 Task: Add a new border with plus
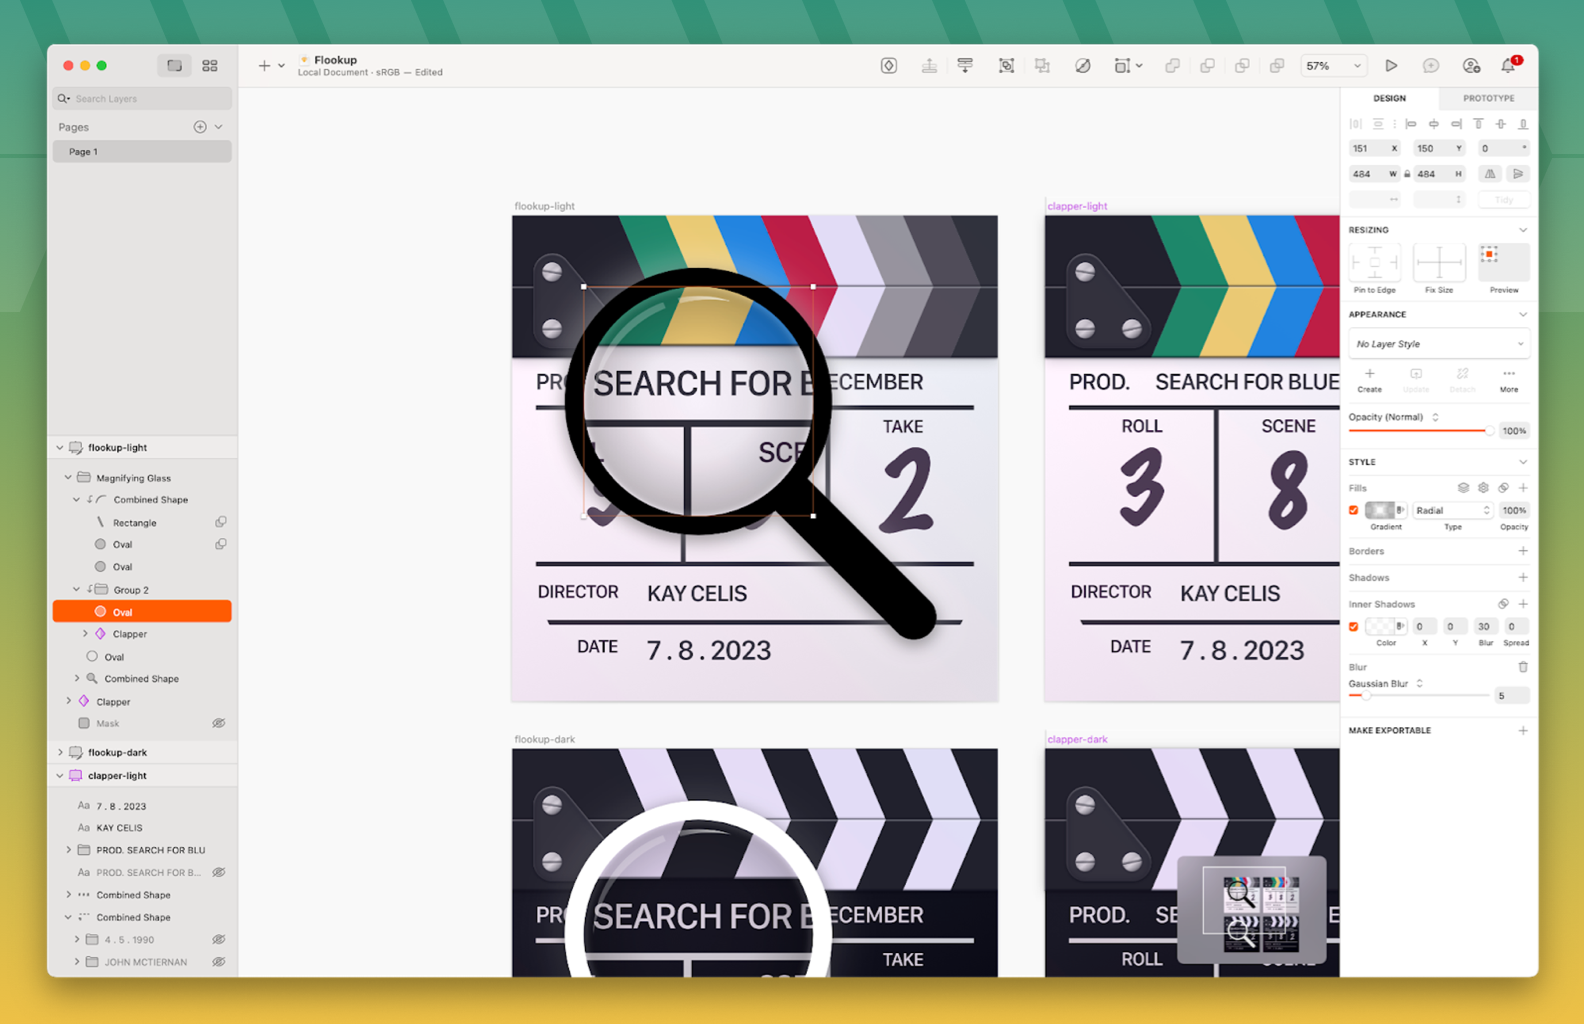point(1522,551)
